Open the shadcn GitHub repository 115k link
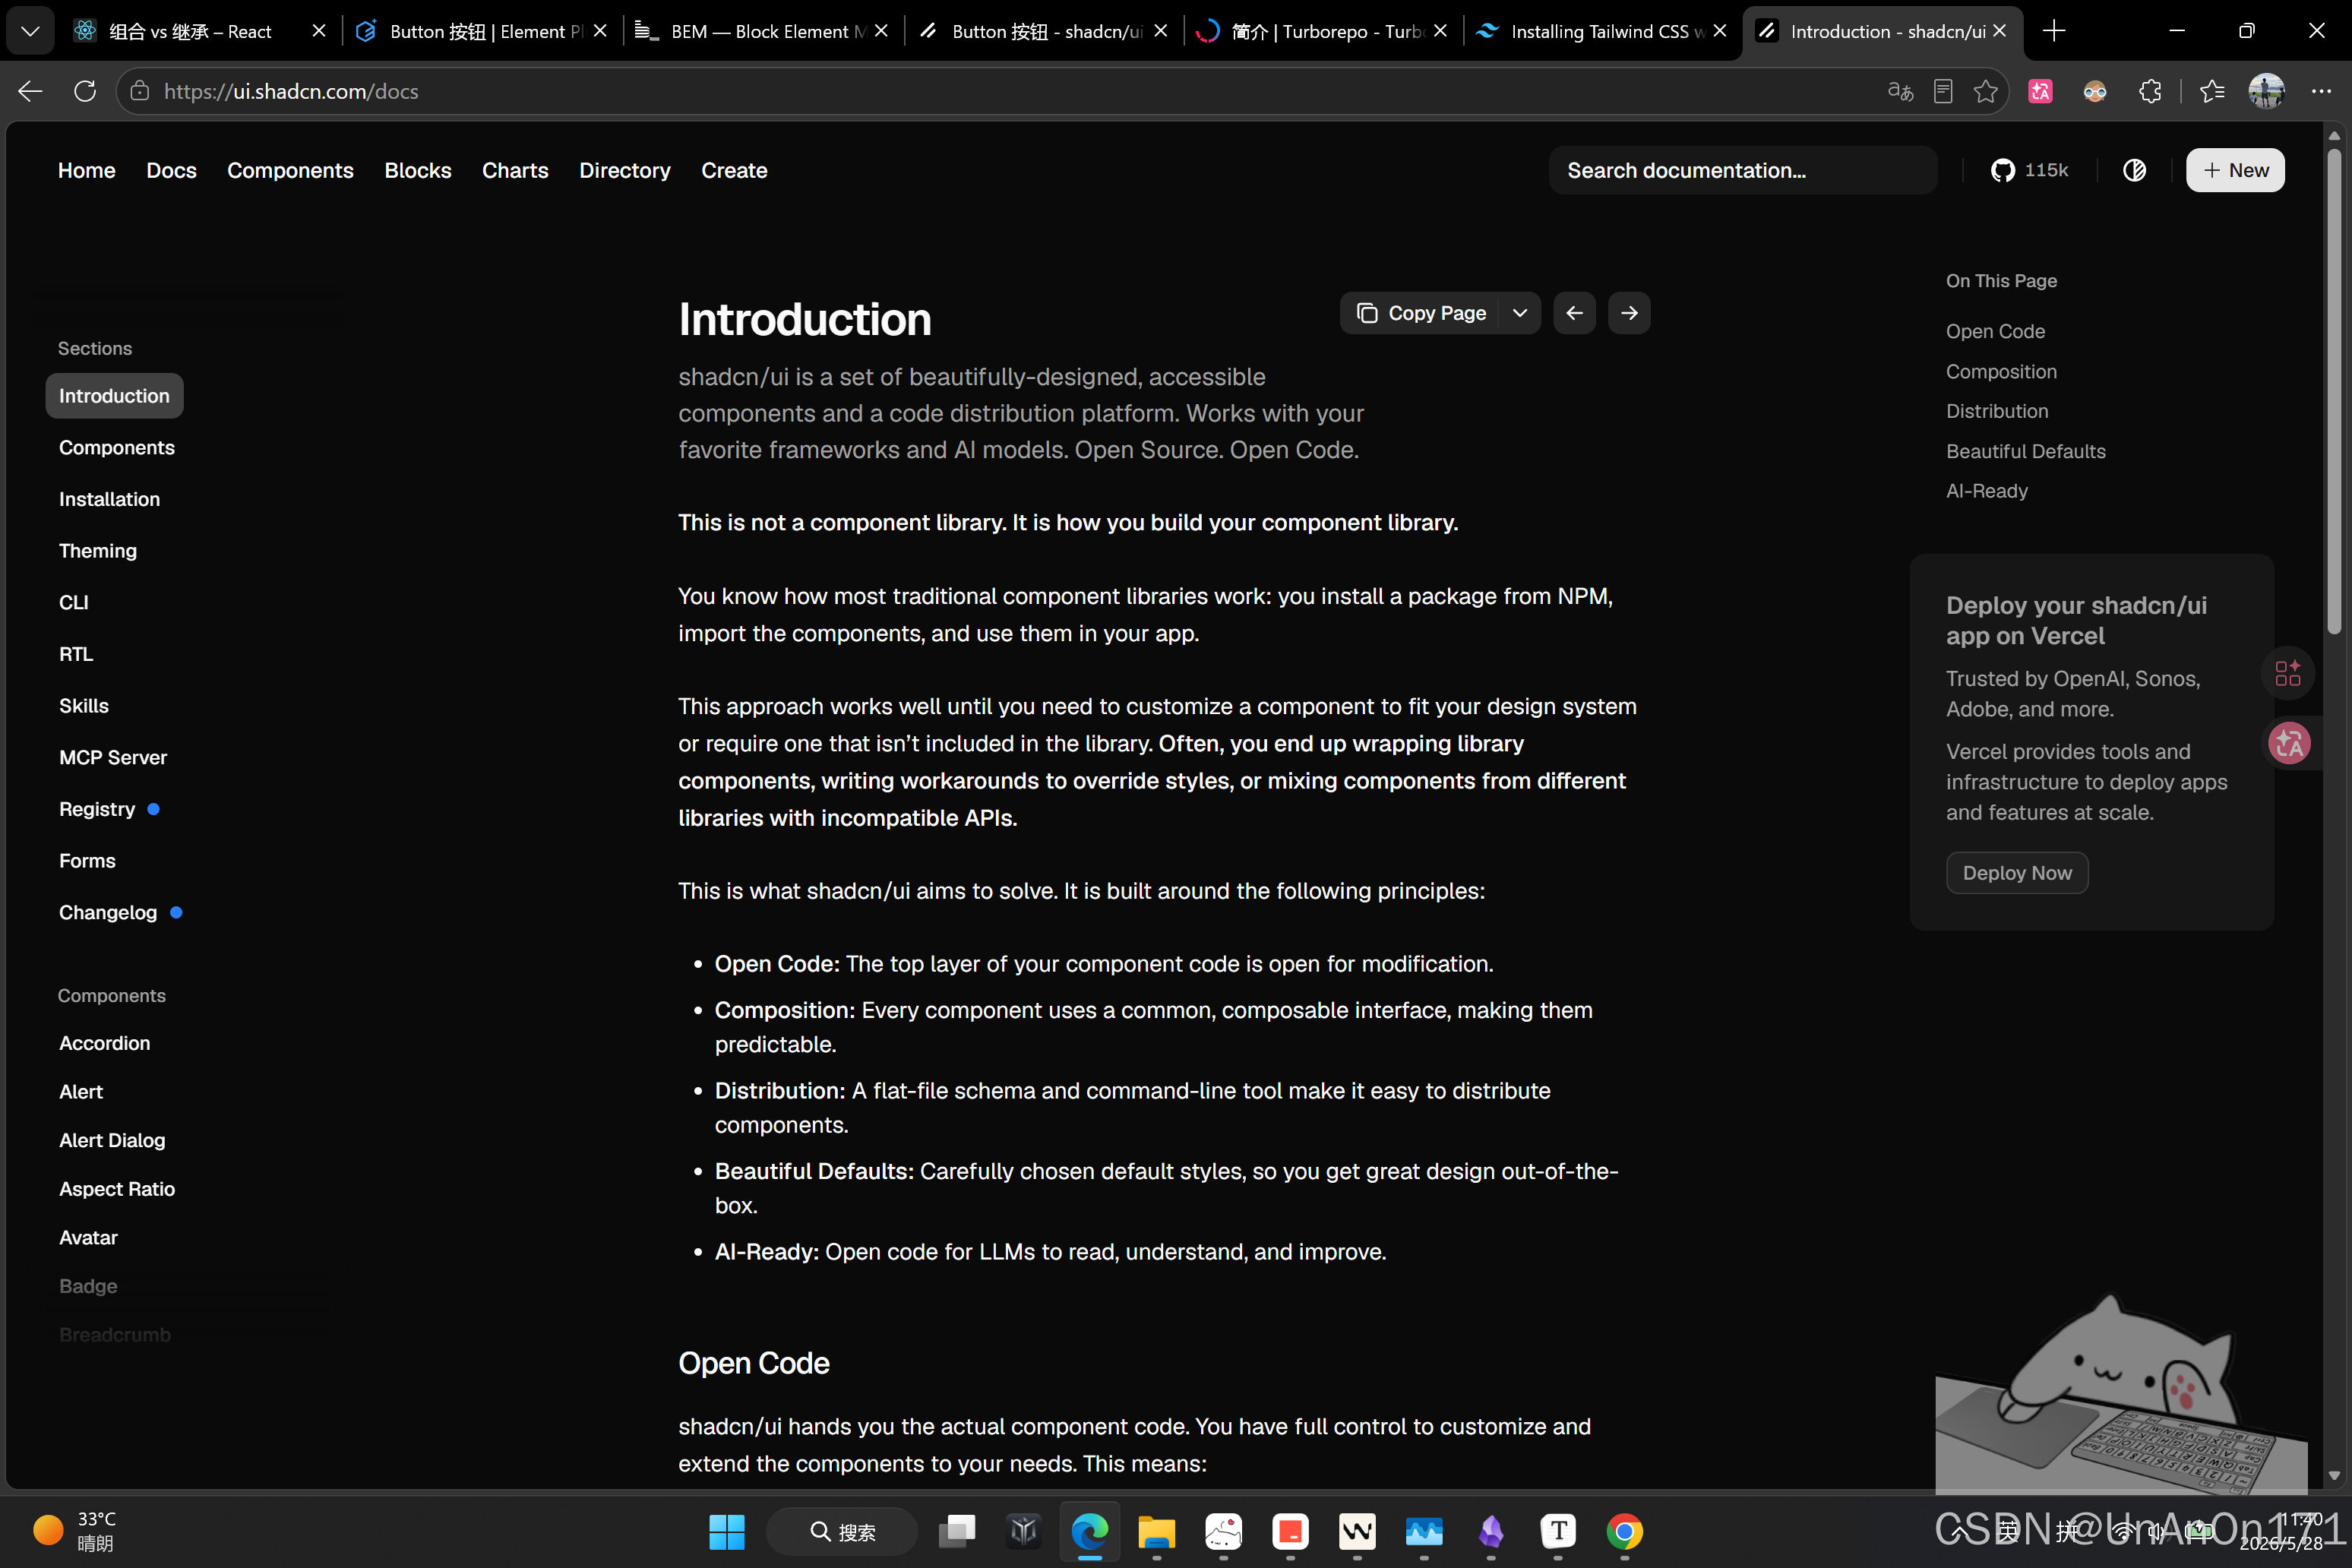This screenshot has width=2352, height=1568. tap(2029, 170)
